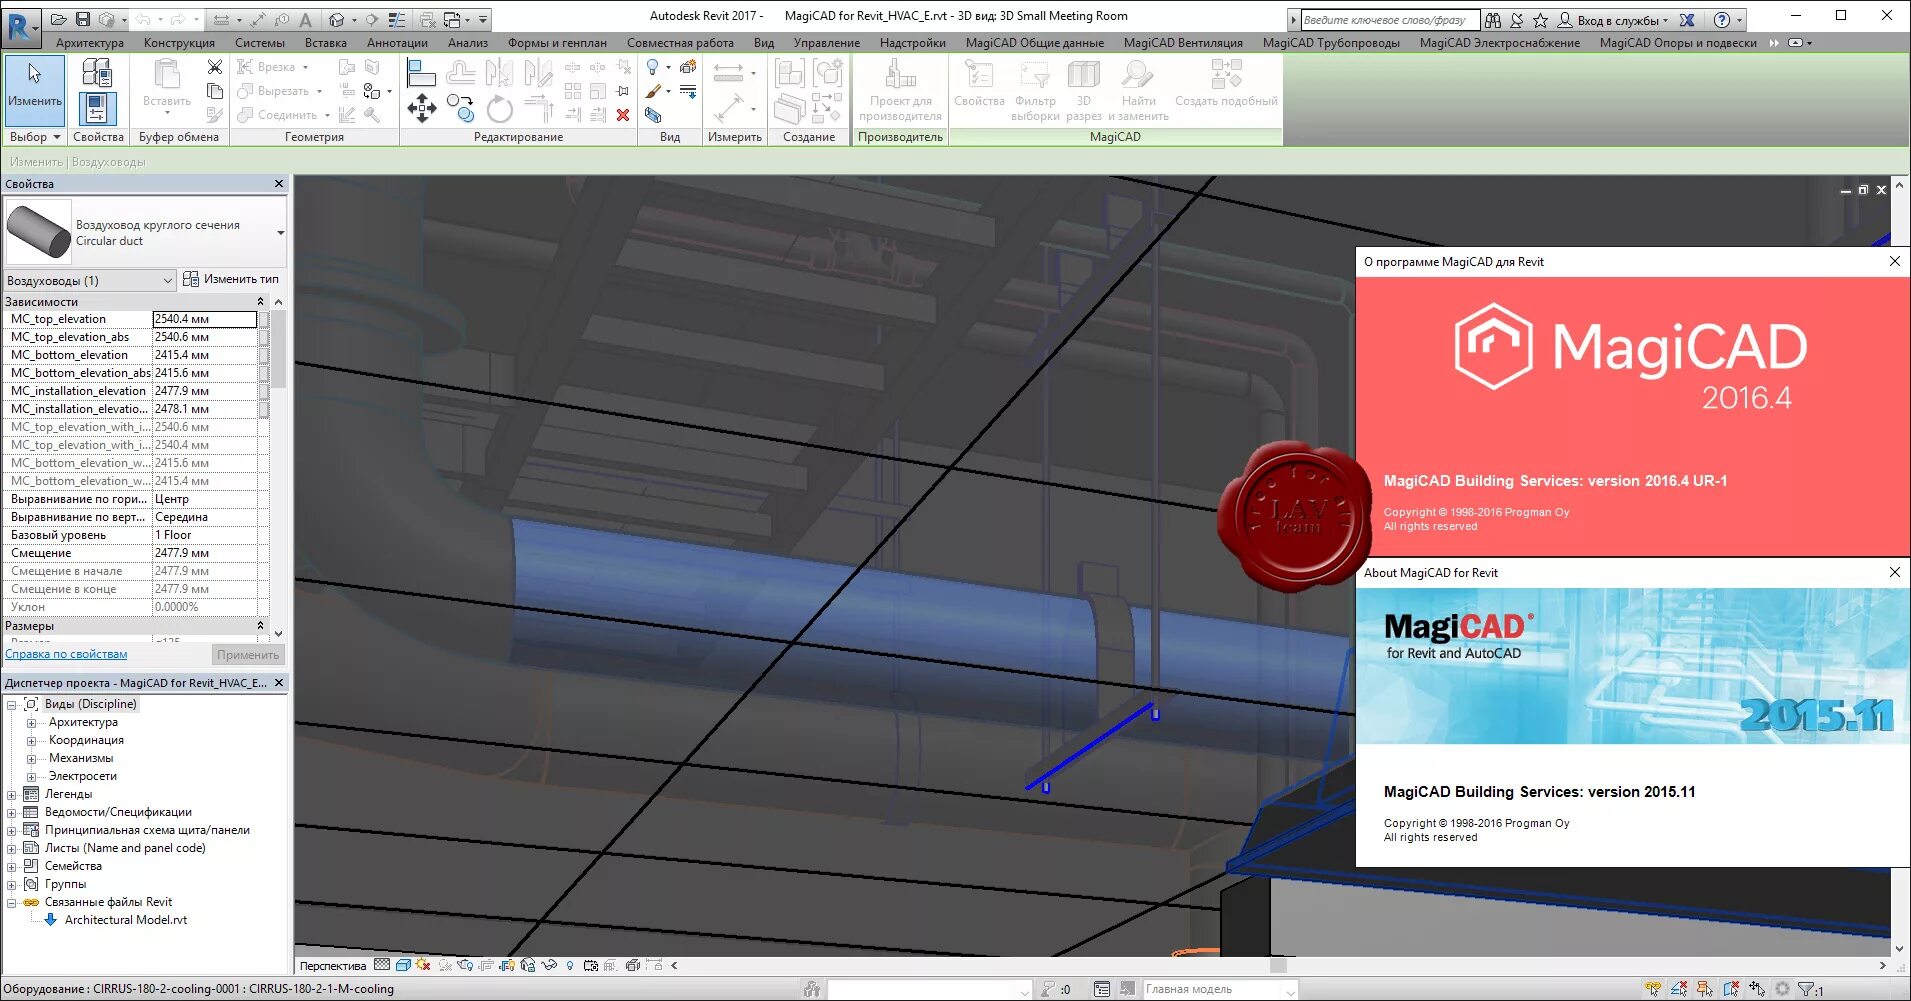Click the 3D разрез MagiCAD button

[1084, 90]
